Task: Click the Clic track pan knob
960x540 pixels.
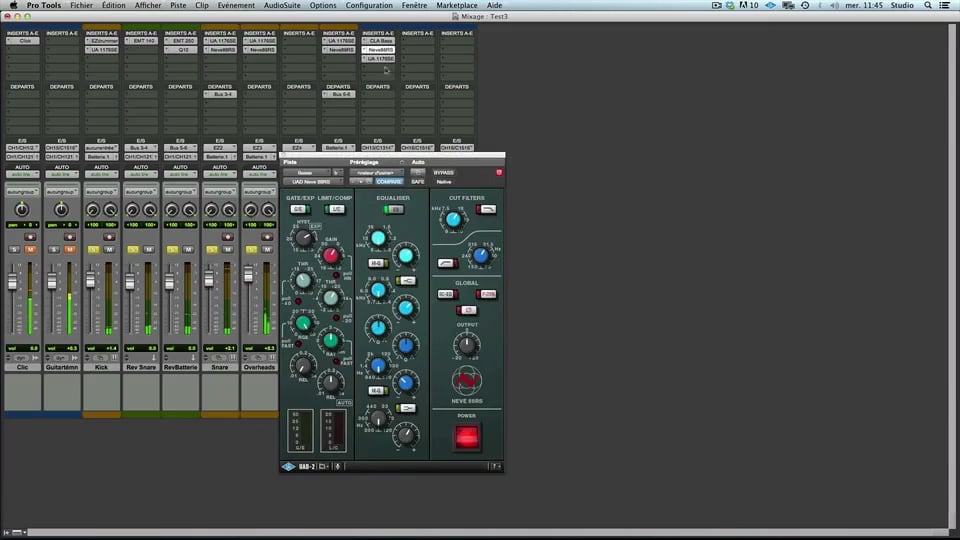Action: (x=22, y=209)
